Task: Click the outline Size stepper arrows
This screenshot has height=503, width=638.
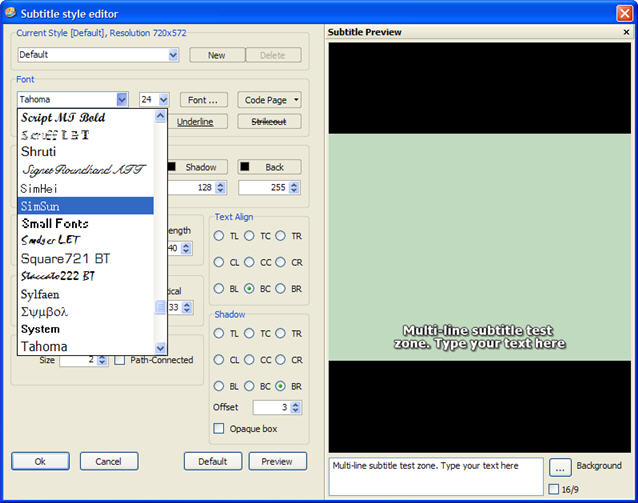Action: [x=103, y=360]
